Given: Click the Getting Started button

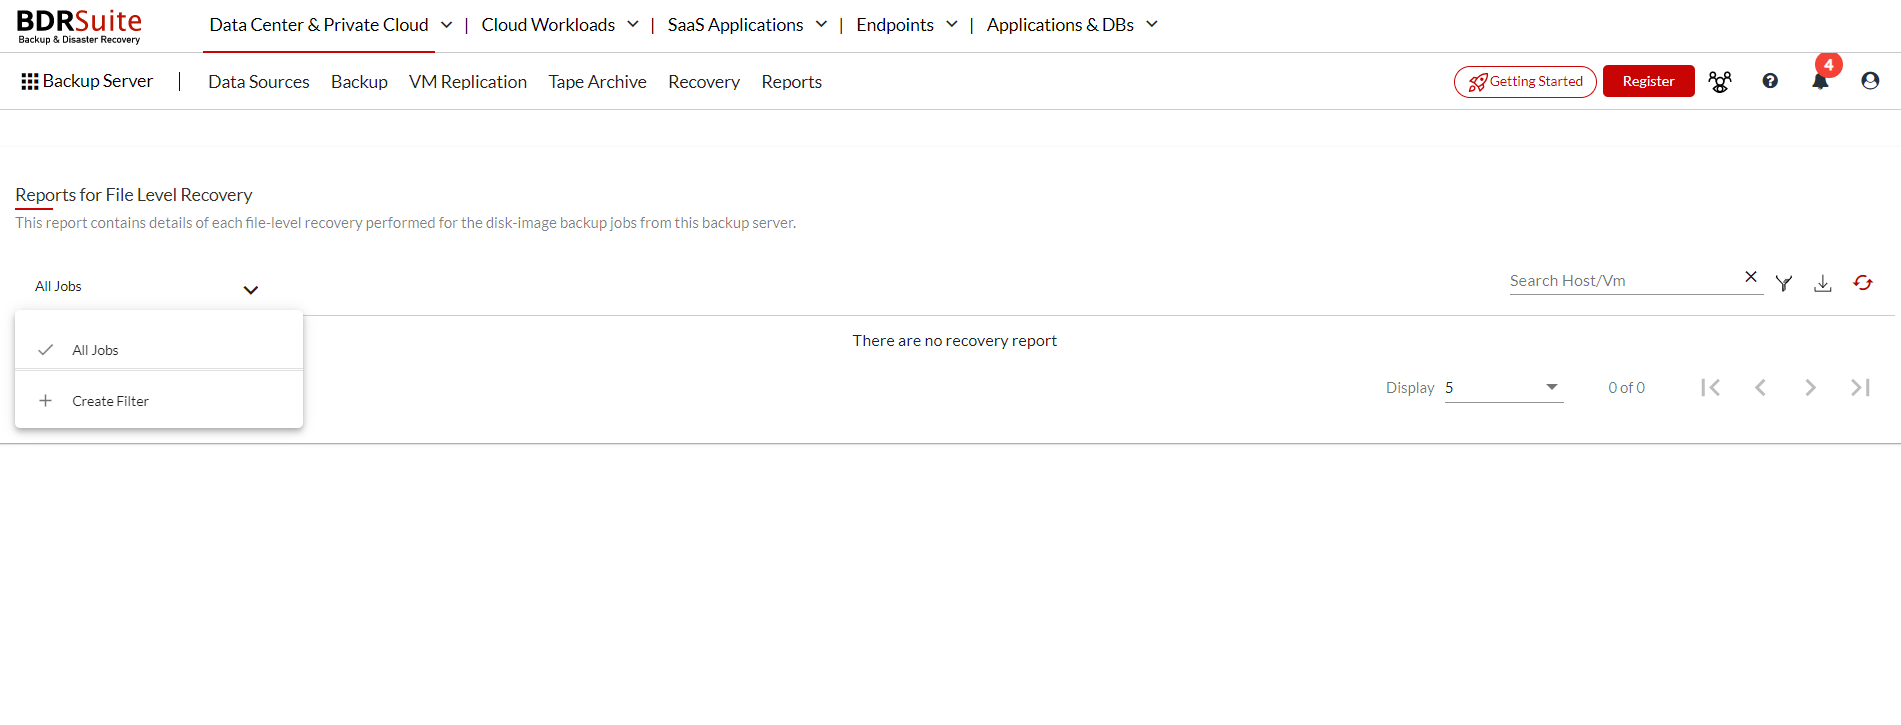Looking at the screenshot, I should coord(1525,81).
